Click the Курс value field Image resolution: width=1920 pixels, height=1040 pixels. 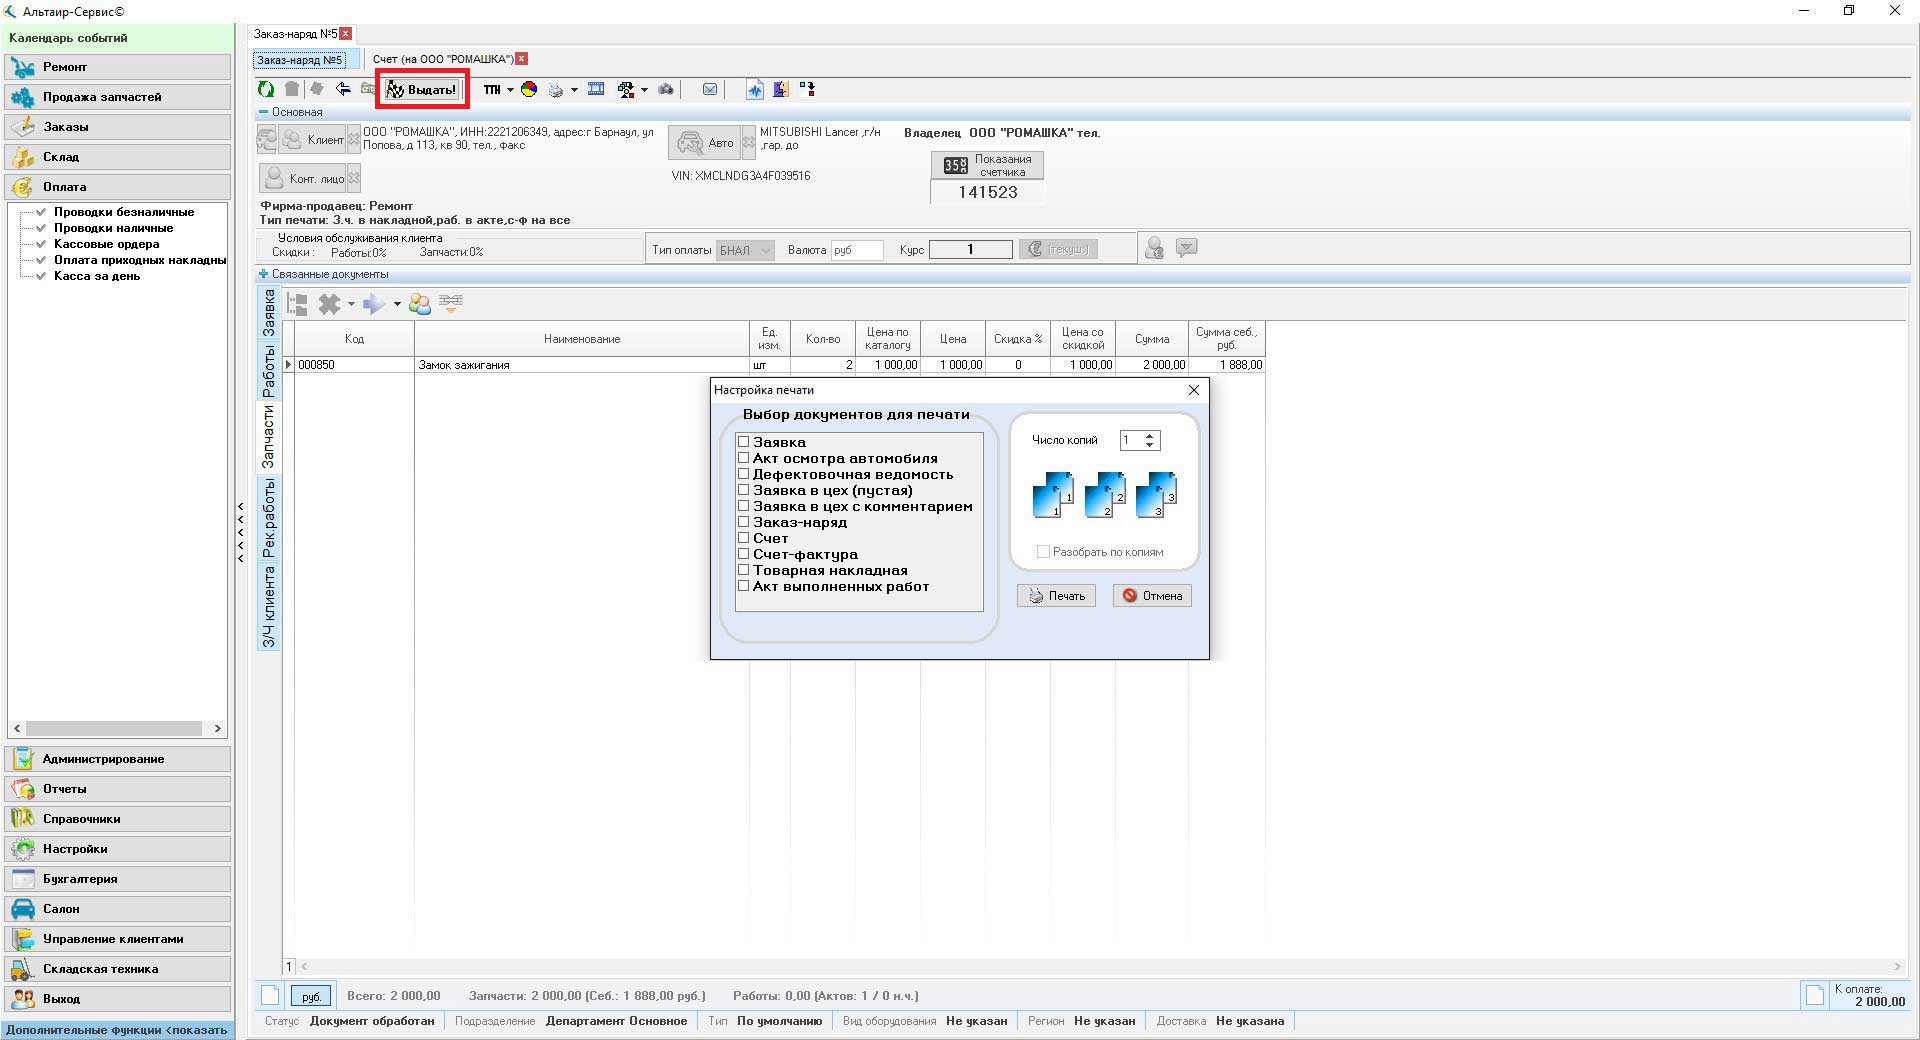click(x=970, y=249)
